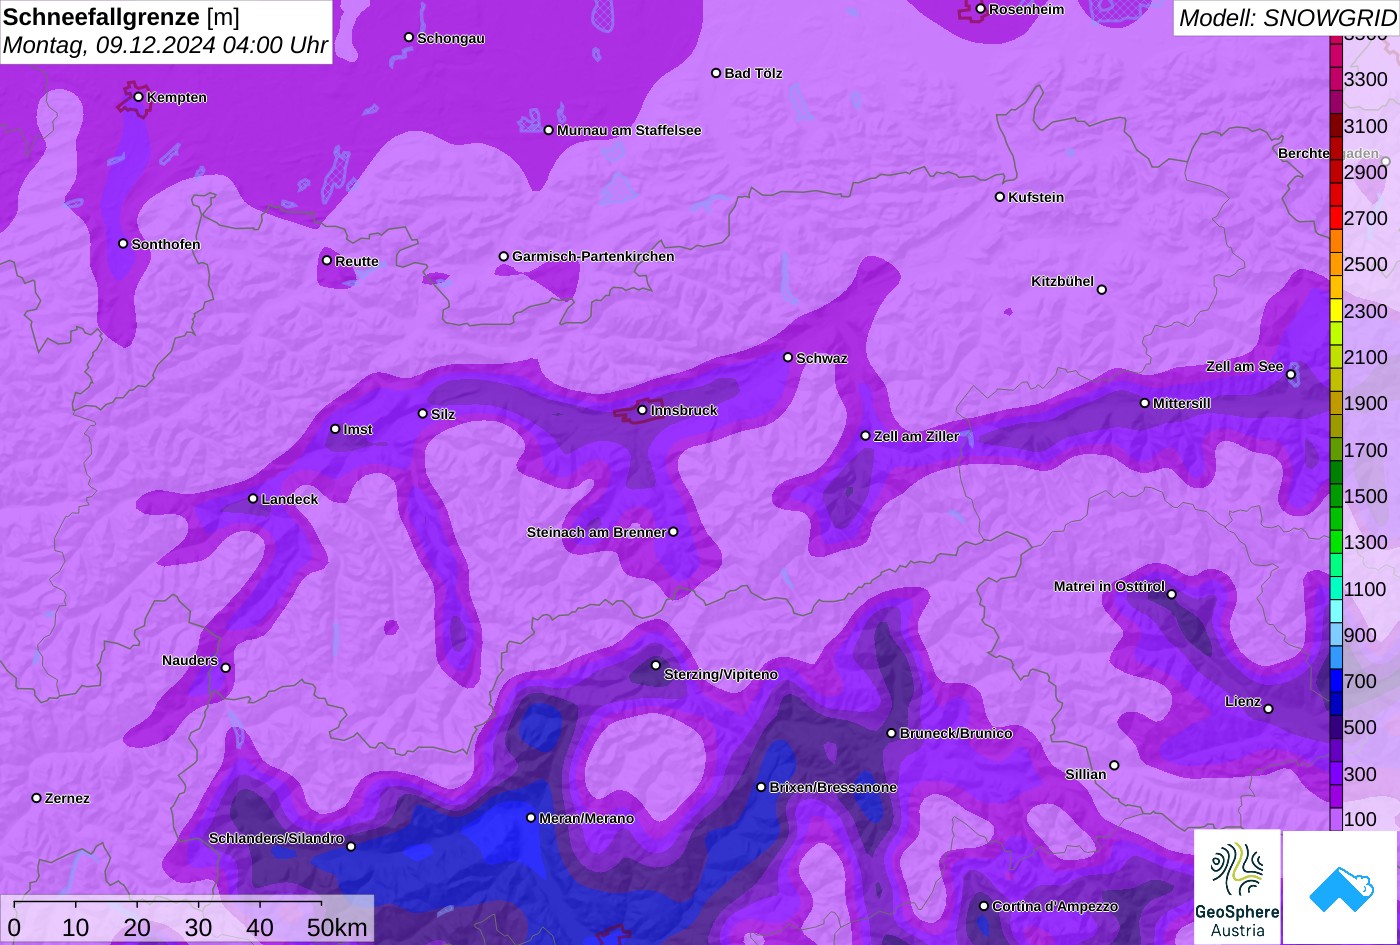Viewport: 1400px width, 945px height.
Task: Click the Berchtesgaden label
Action: pos(1328,153)
